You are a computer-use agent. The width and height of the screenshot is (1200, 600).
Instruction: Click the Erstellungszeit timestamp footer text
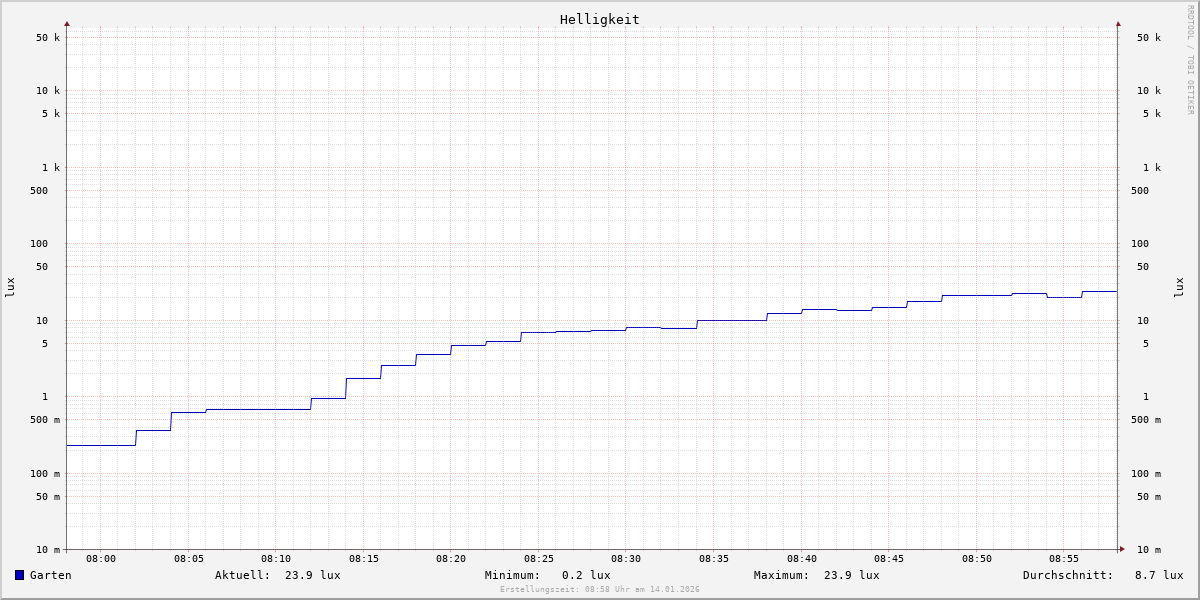tap(600, 590)
